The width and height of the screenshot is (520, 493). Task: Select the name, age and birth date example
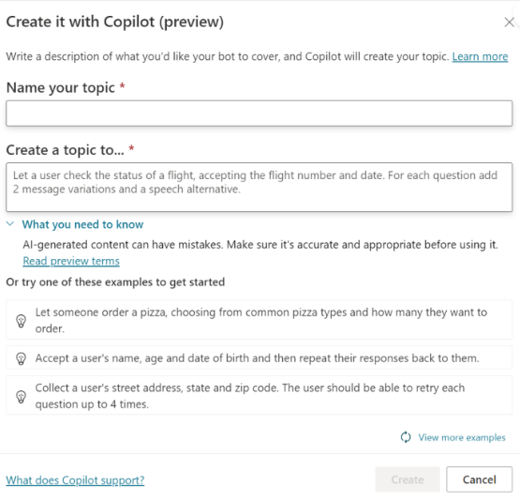259,358
